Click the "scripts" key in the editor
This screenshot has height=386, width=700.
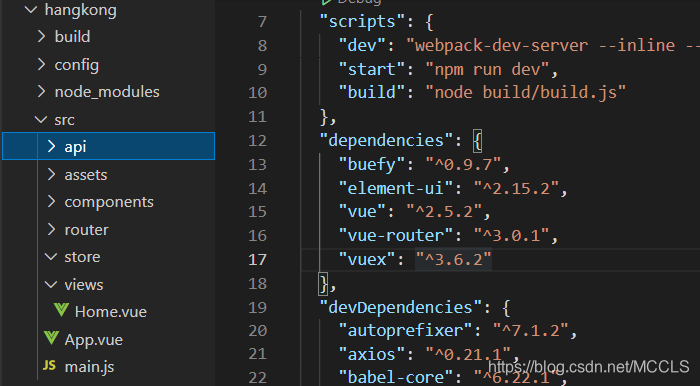pyautogui.click(x=362, y=21)
